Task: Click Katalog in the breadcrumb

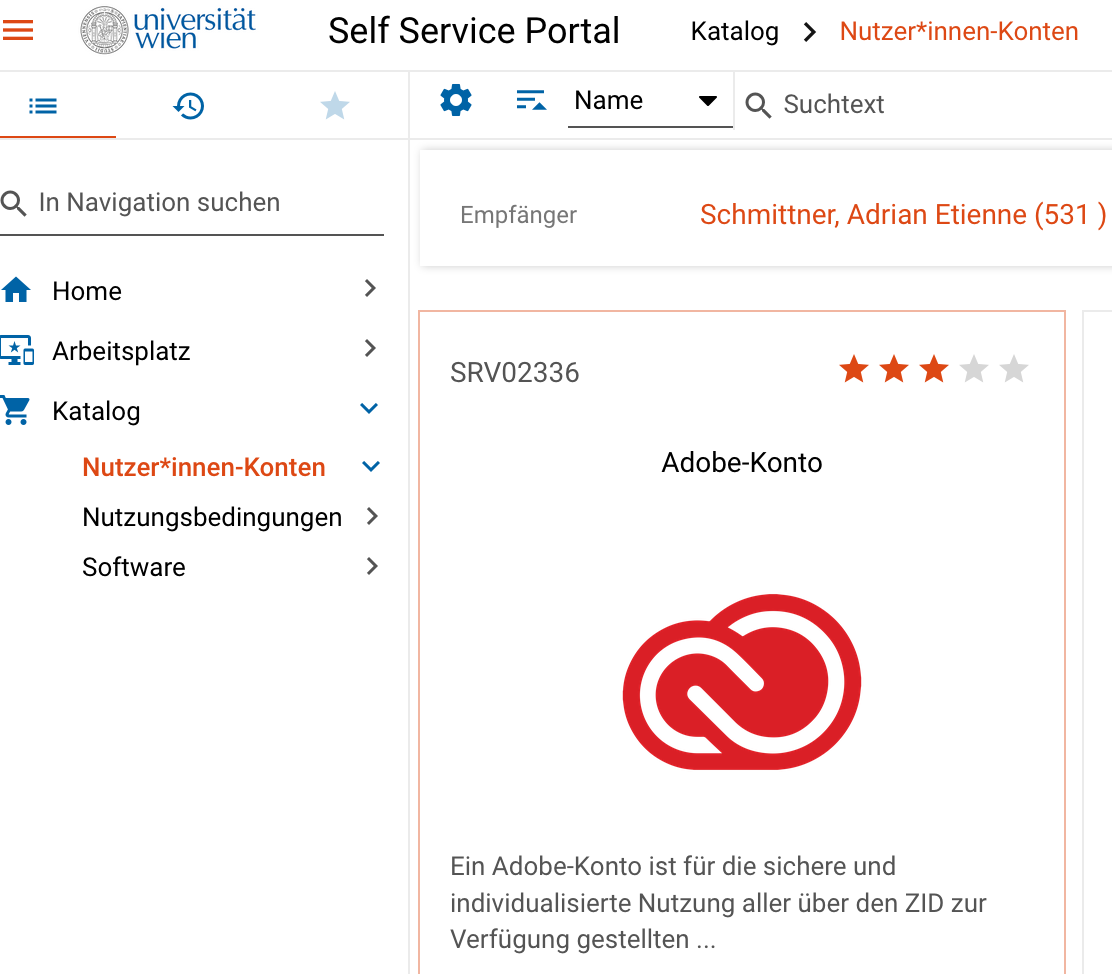Action: (735, 32)
